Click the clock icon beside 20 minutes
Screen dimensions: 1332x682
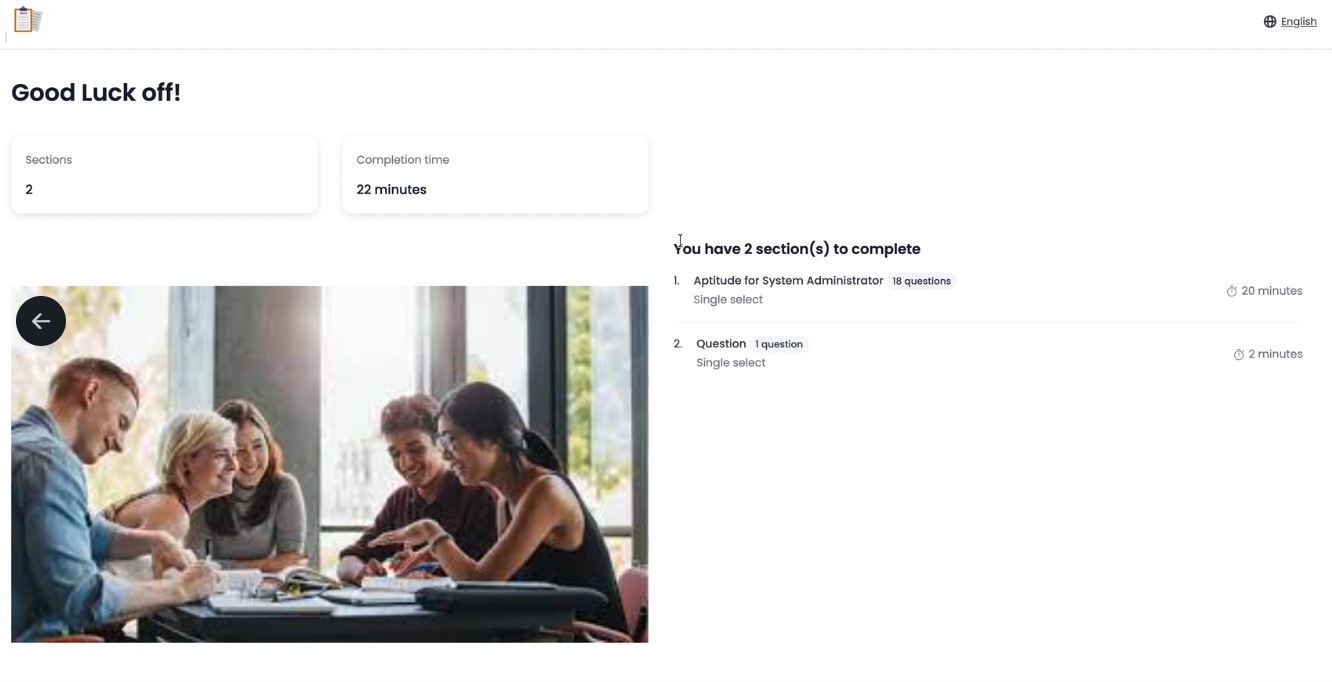[x=1232, y=291]
